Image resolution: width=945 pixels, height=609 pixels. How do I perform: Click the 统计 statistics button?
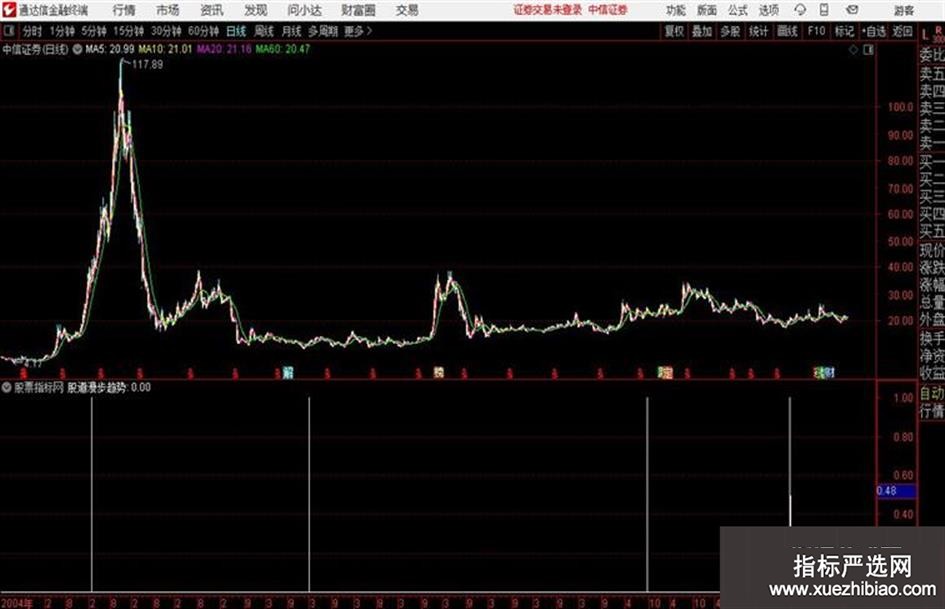point(758,31)
